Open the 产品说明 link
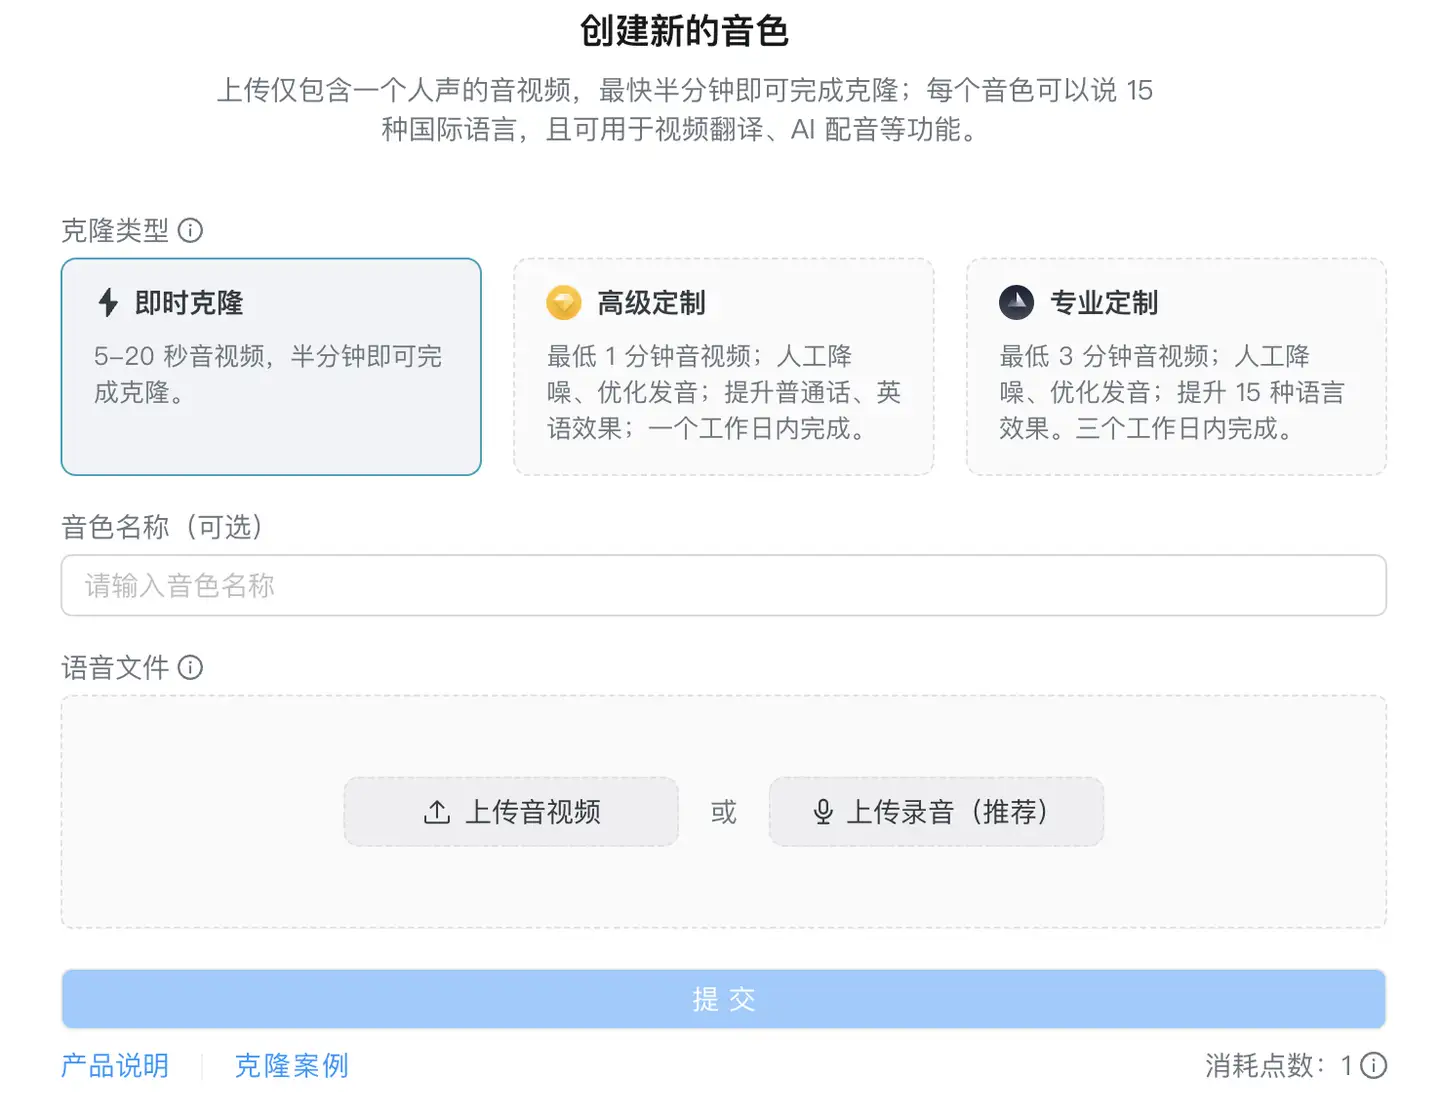The image size is (1440, 1118). [x=115, y=1065]
